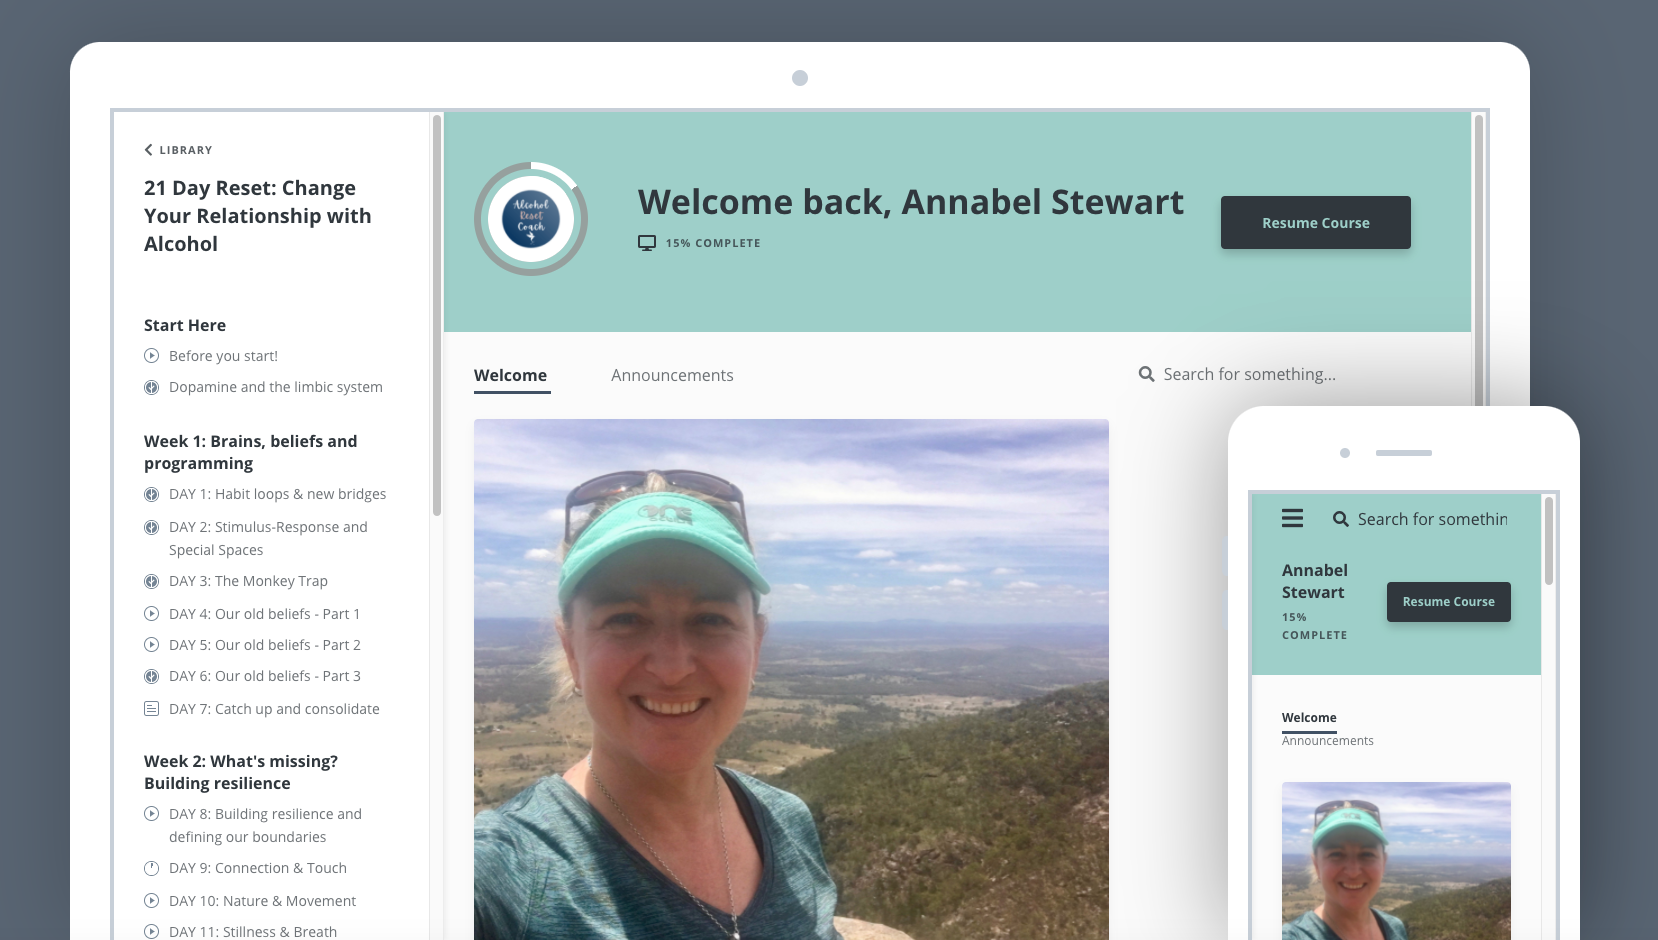
Task: Click the DAY 8 play icon
Action: pos(152,814)
